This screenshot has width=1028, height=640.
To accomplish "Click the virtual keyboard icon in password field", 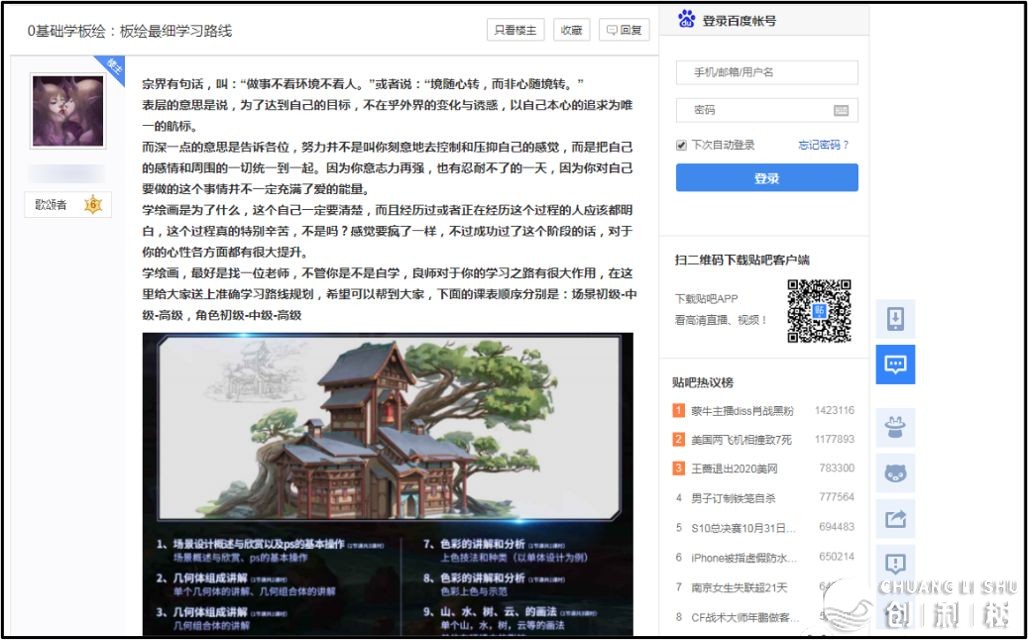I will click(841, 110).
